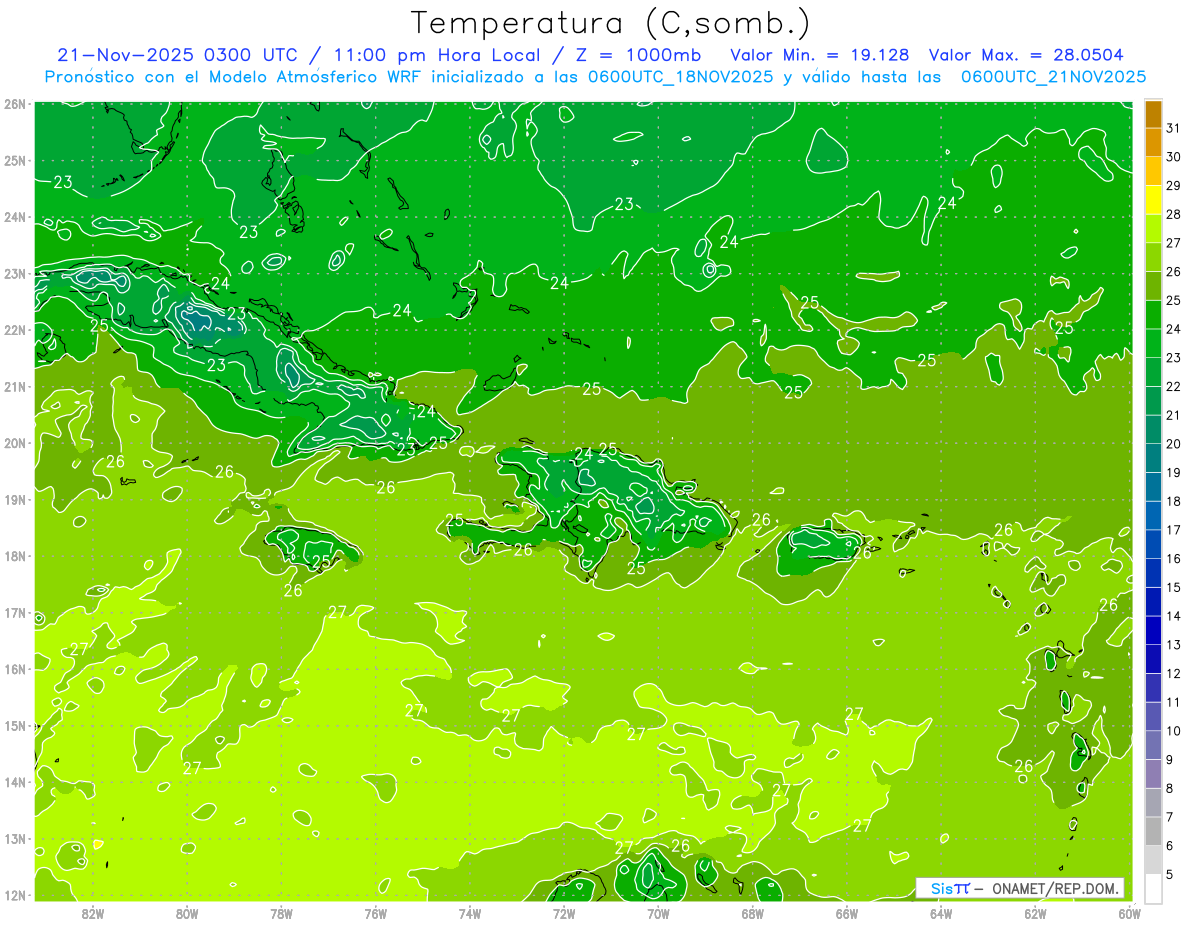Pick the green swatch between legend values 23 and 24
Viewport: 1200px width, 927px height.
[1154, 343]
